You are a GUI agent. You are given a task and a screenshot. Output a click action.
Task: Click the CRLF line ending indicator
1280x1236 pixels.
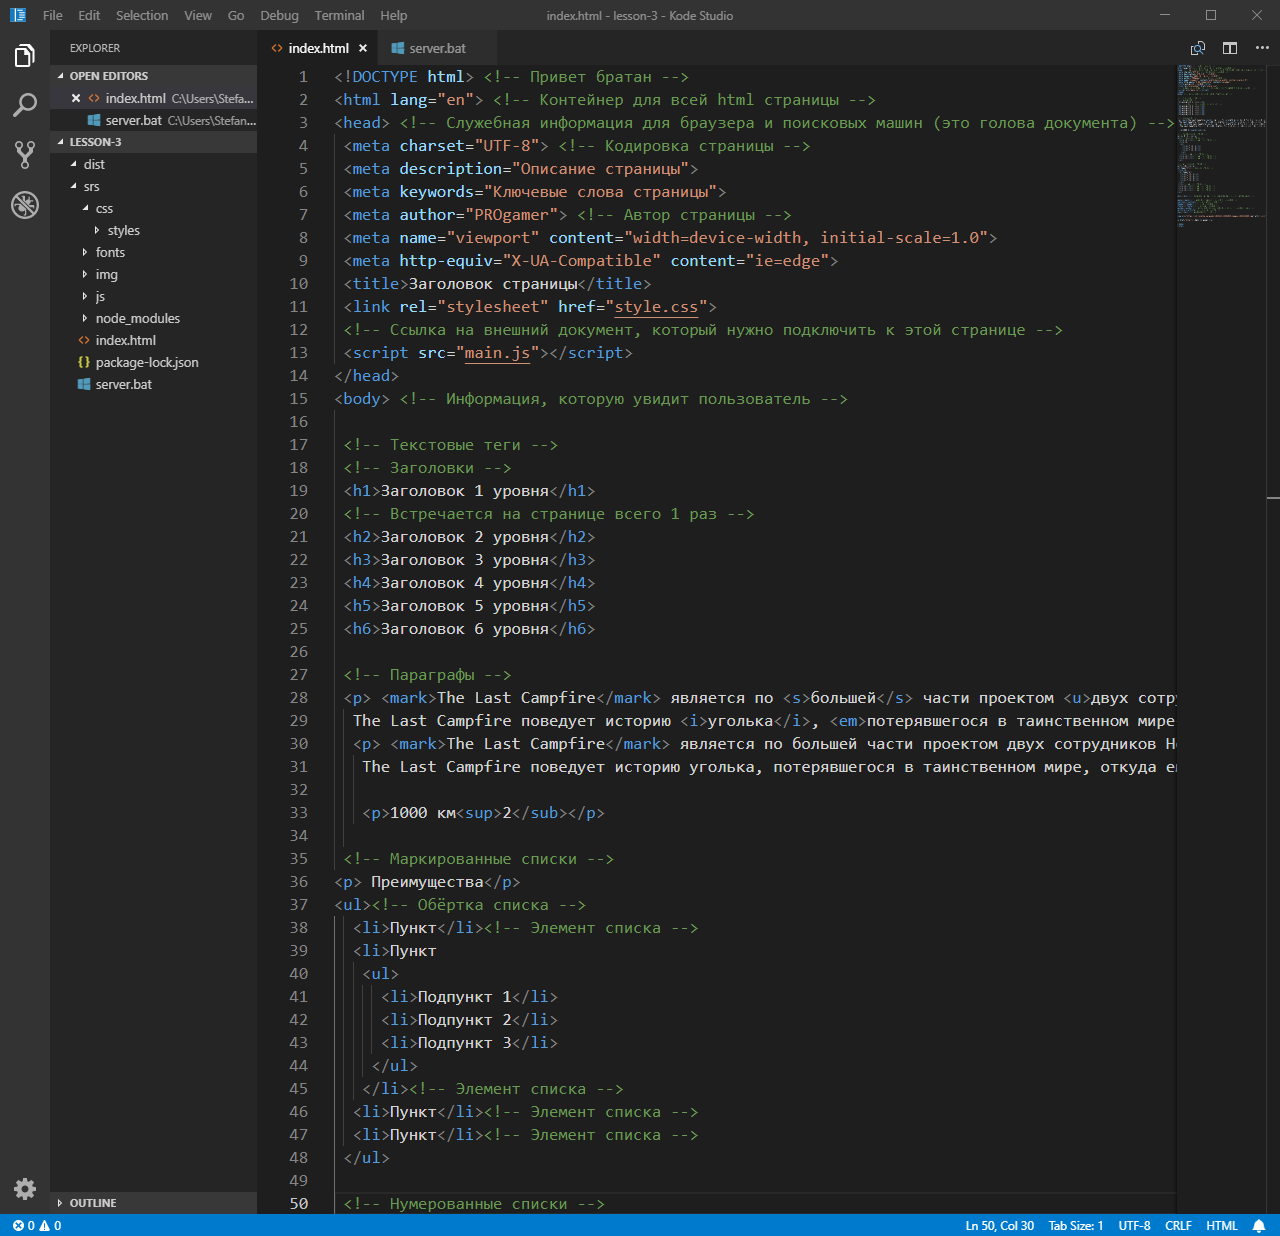pos(1178,1225)
